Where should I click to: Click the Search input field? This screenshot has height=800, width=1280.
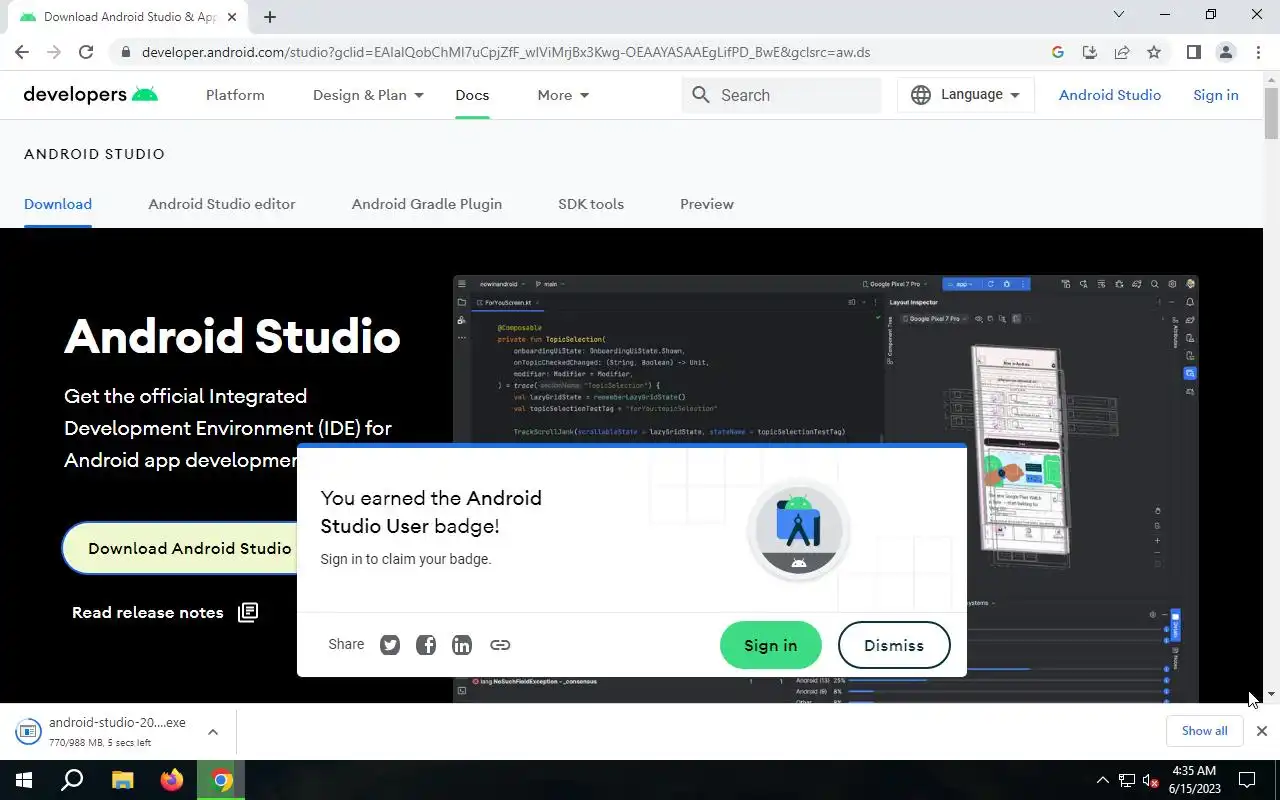point(781,95)
